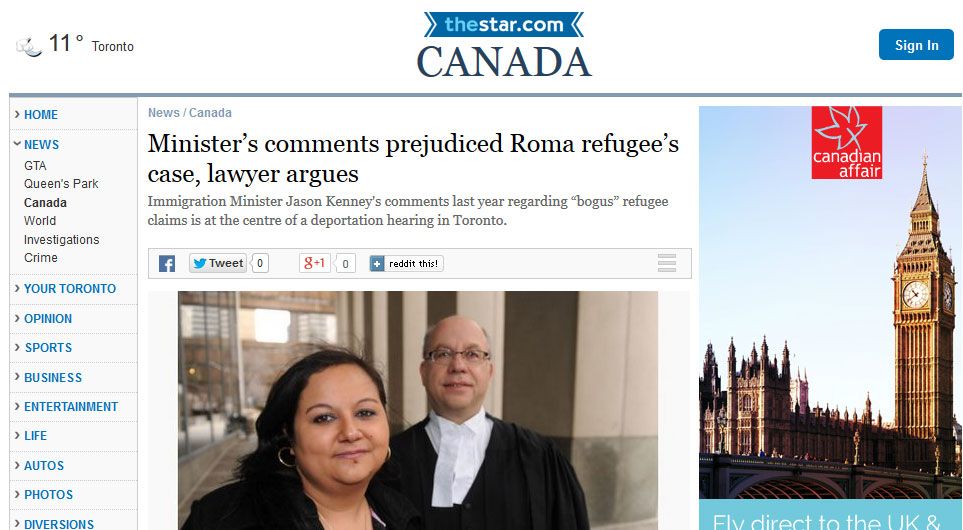Select Queen's Park under News
The width and height of the screenshot is (963, 530).
click(x=61, y=184)
